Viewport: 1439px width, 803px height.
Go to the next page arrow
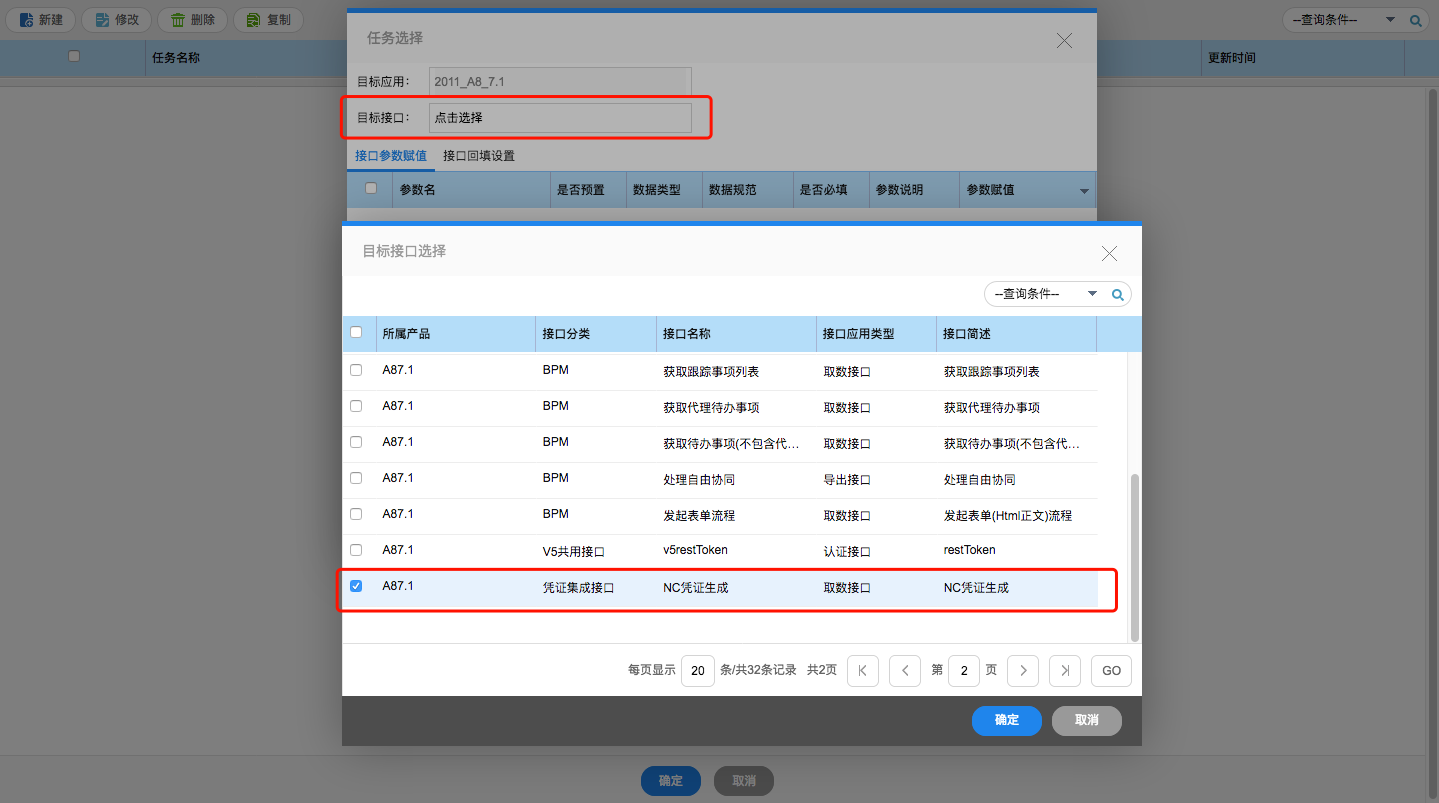(x=1022, y=671)
